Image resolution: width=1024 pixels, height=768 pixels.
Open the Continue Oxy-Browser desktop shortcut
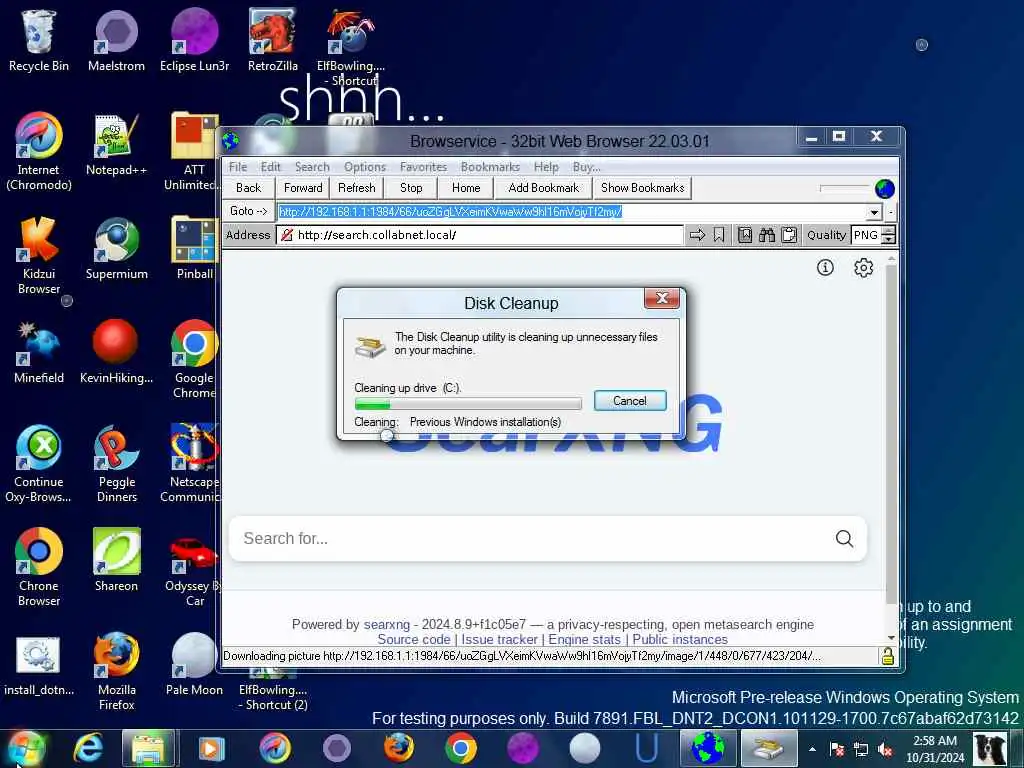[x=39, y=464]
